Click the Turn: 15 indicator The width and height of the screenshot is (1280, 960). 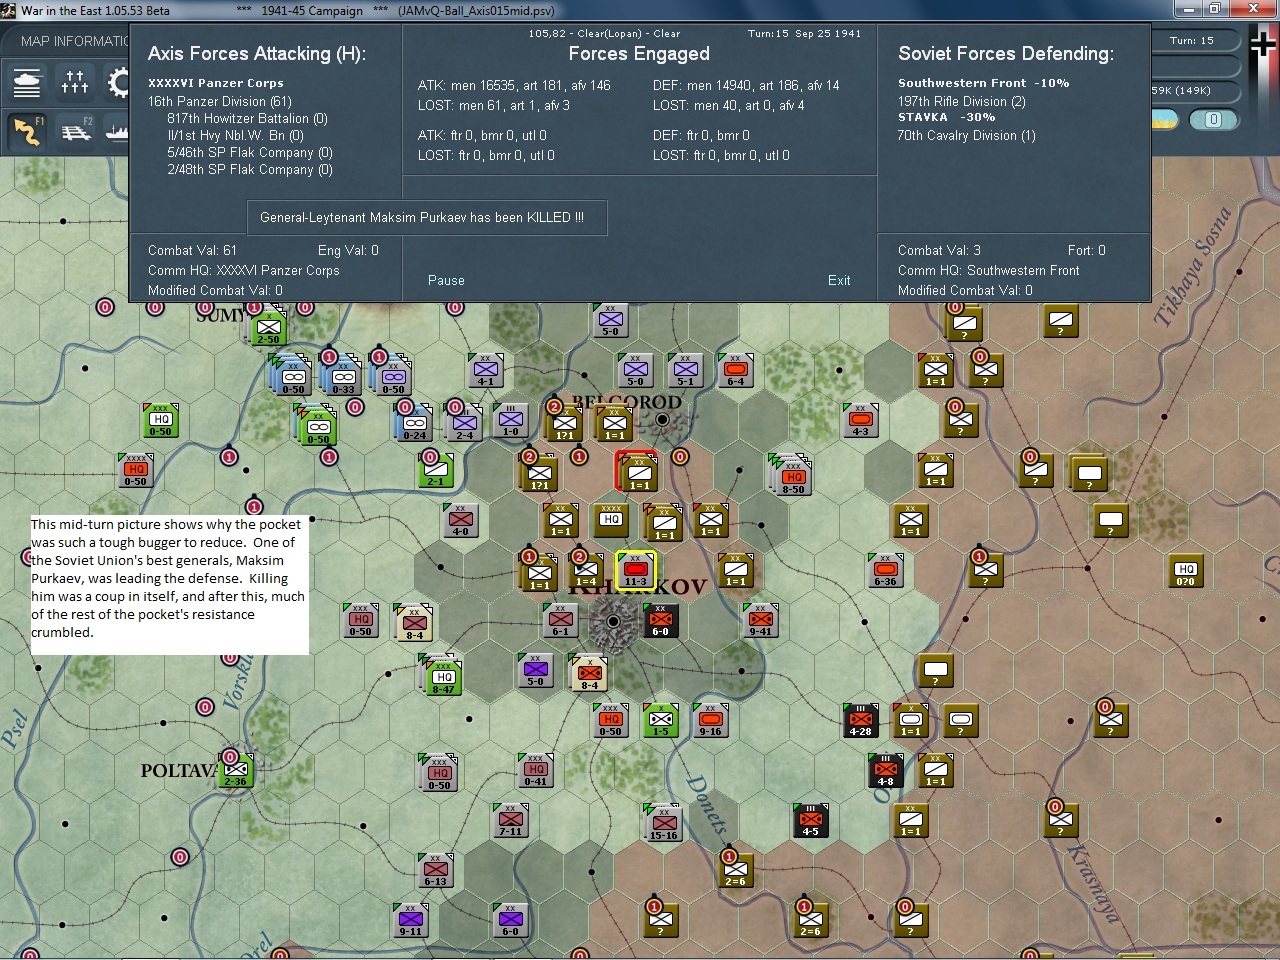[1192, 41]
